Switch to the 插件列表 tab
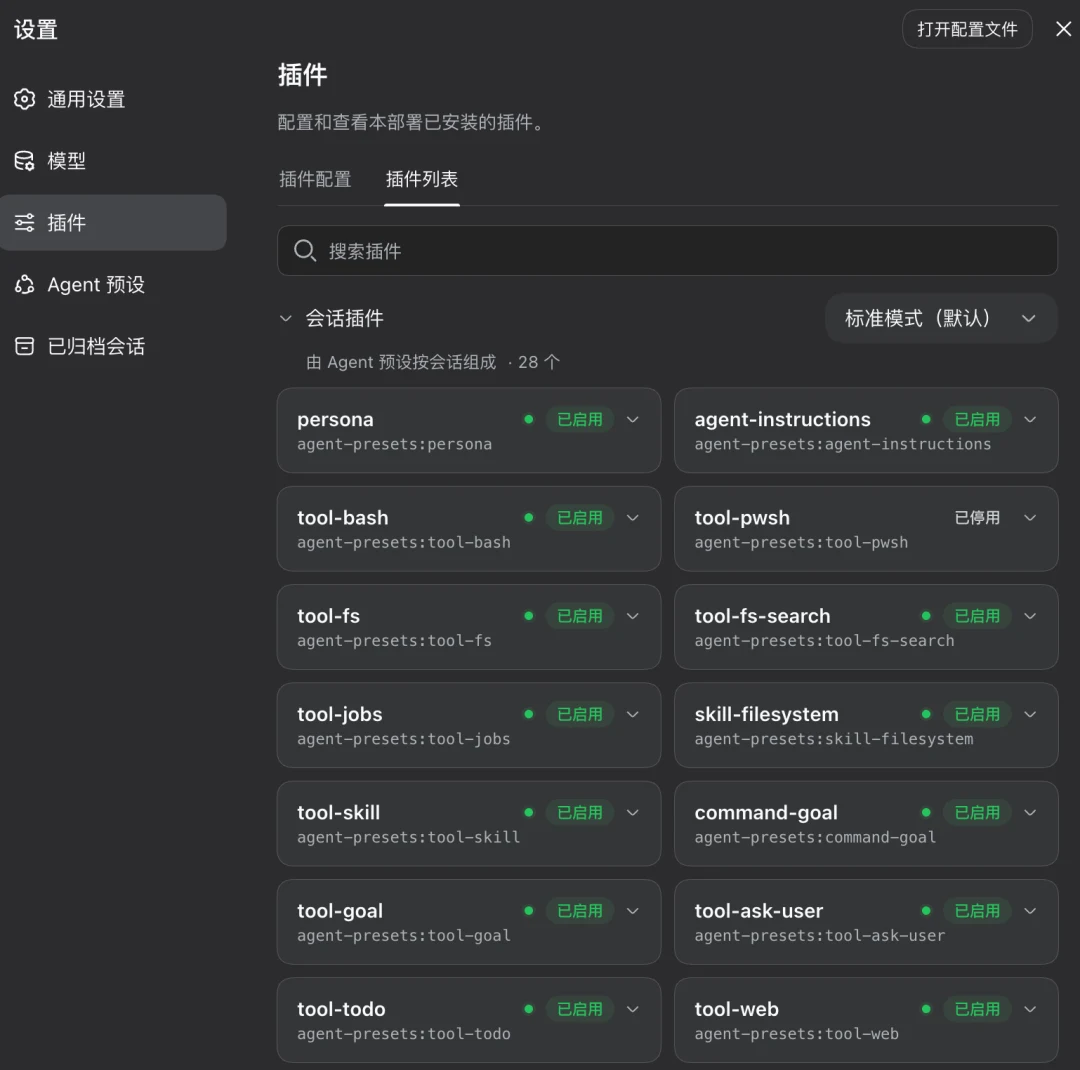The height and width of the screenshot is (1070, 1080). 422,179
